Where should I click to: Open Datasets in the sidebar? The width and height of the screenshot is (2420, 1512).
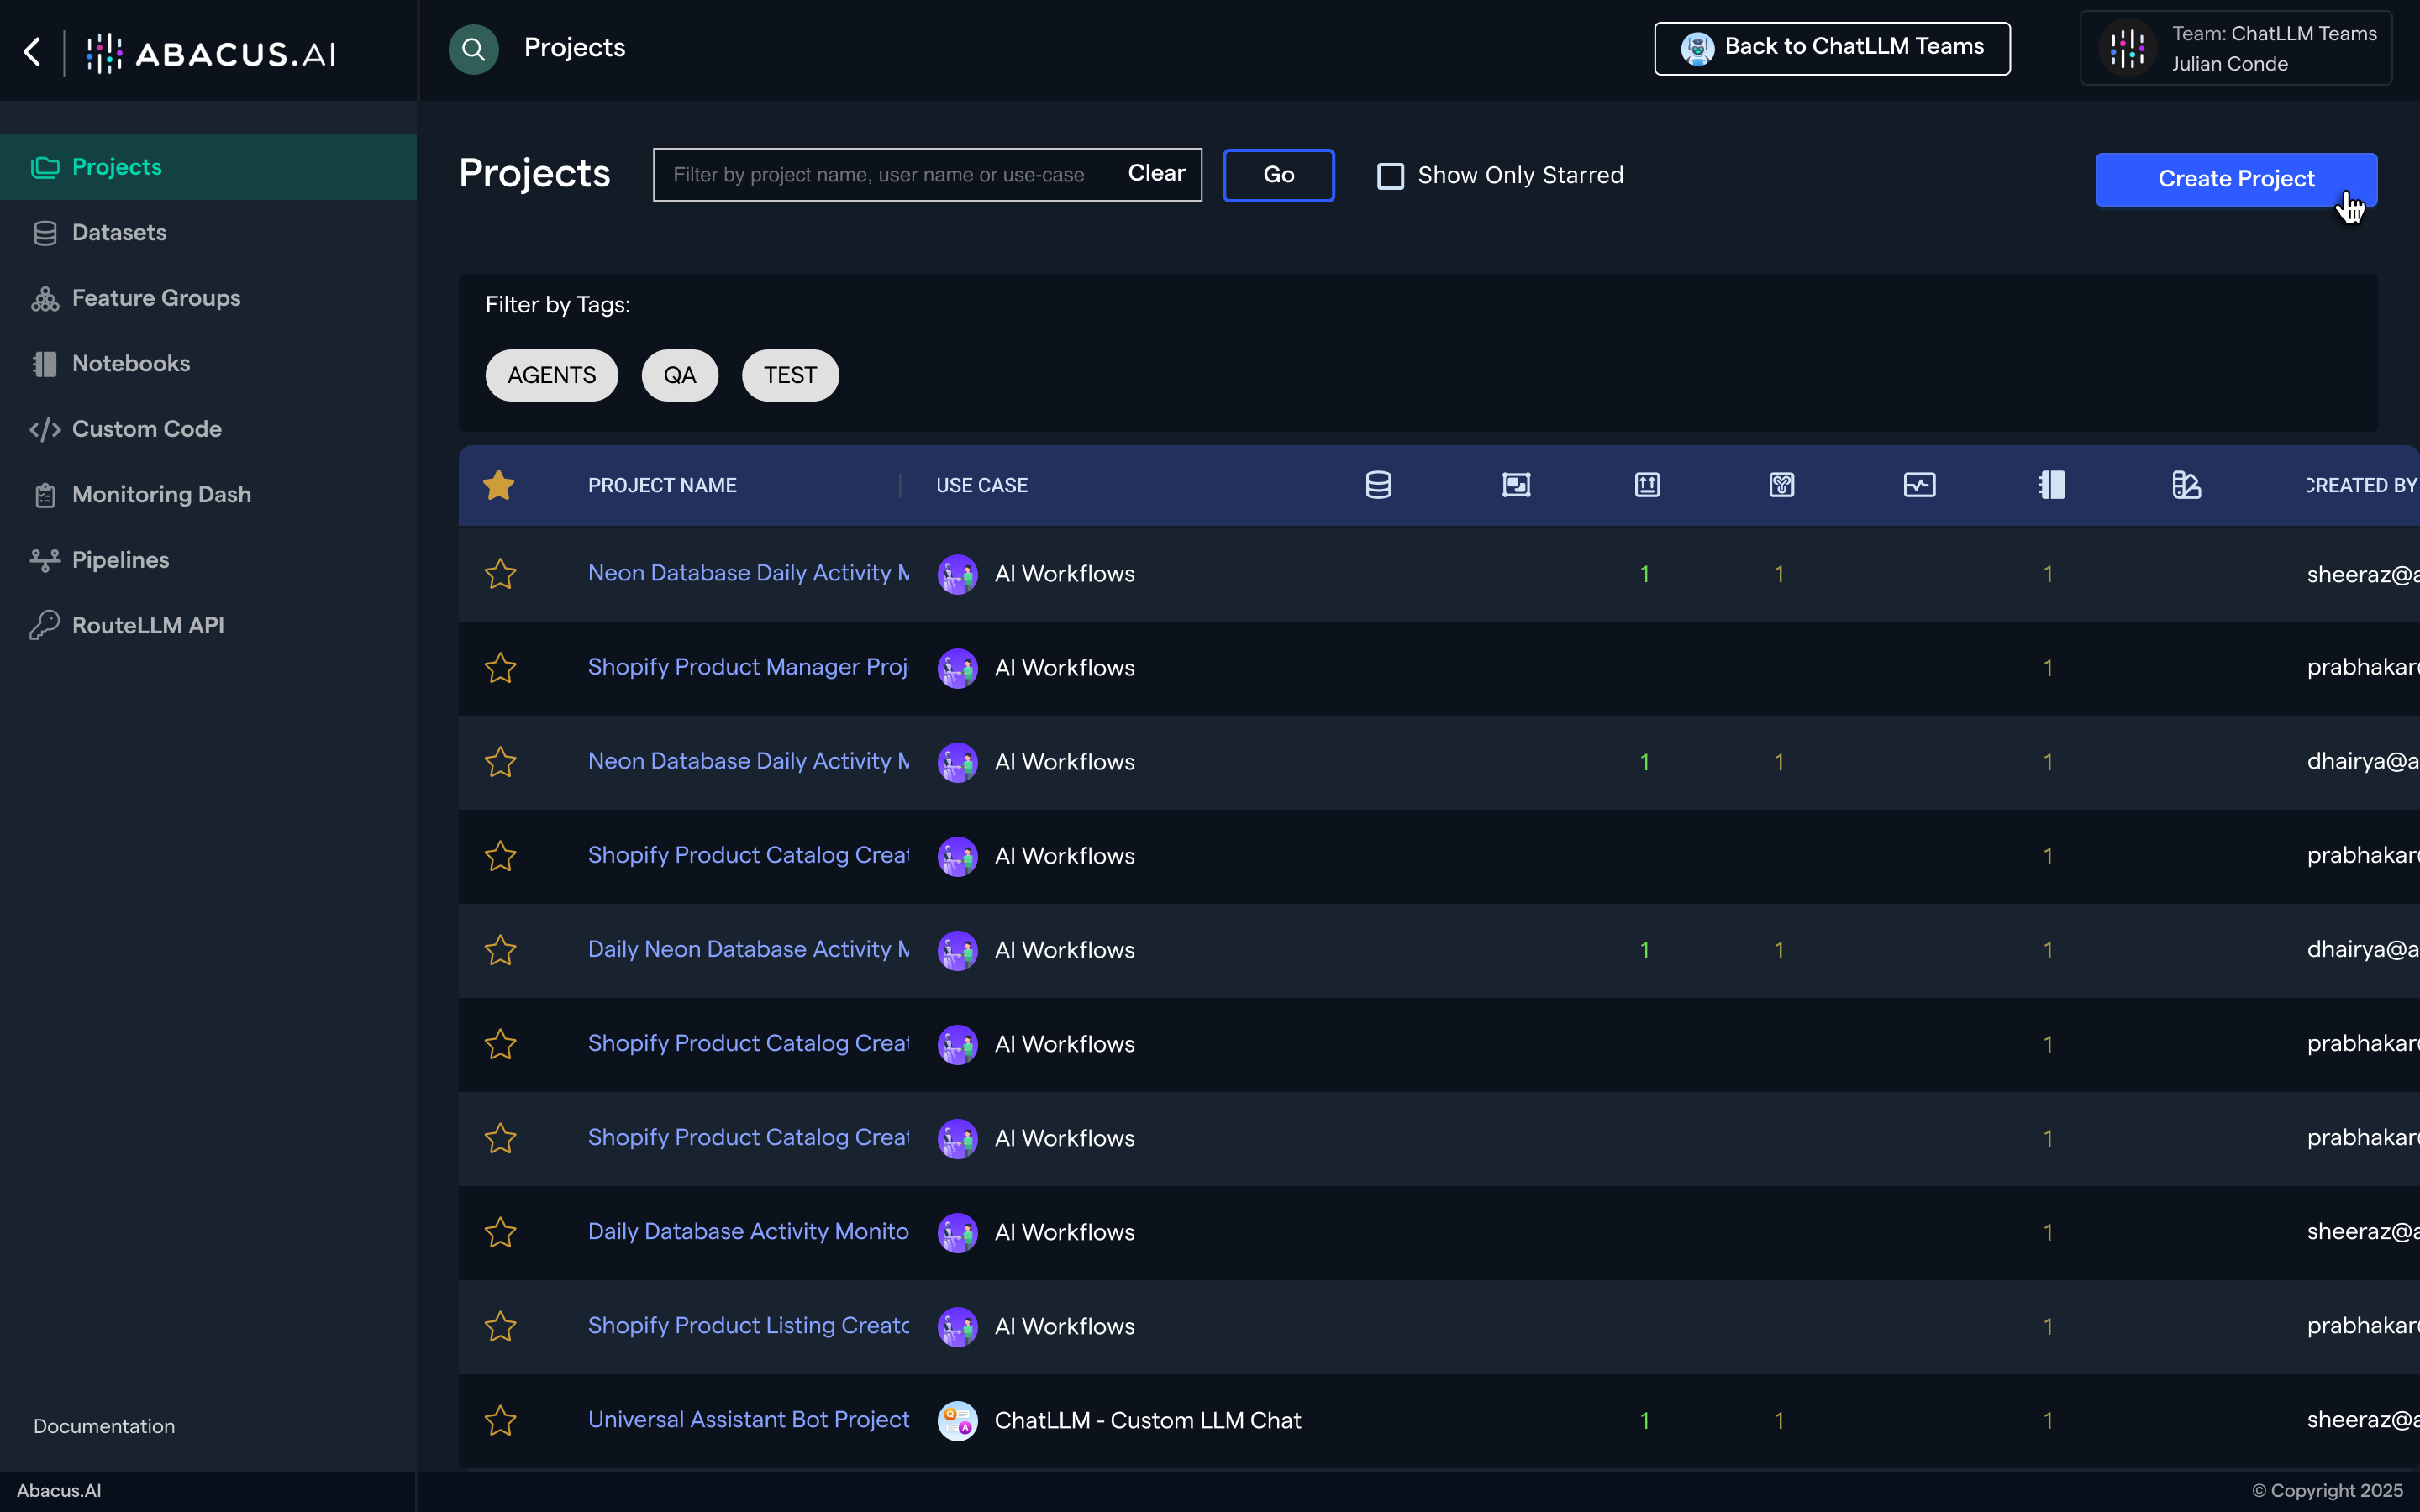pyautogui.click(x=119, y=232)
